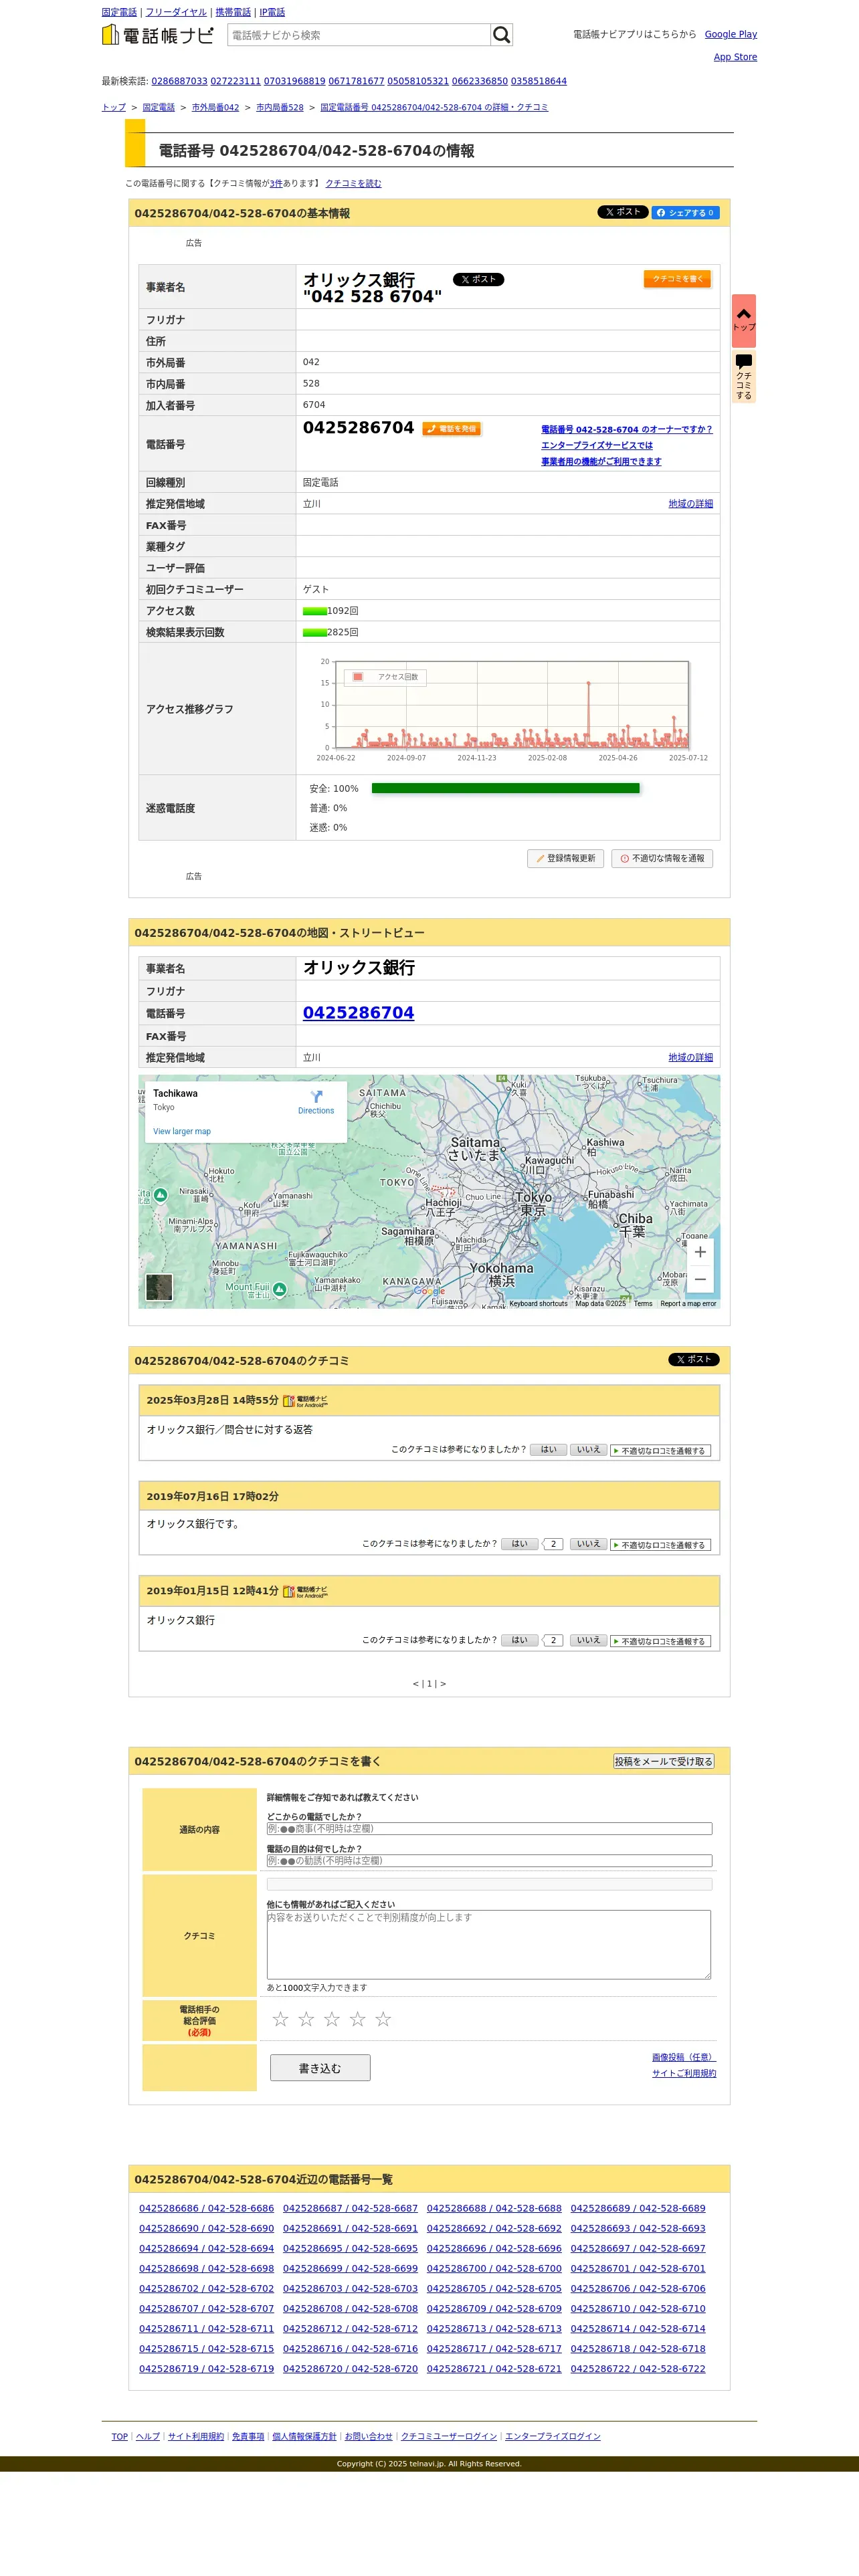Screen dimensions: 859x2576
Task: Click Report a map error
Action: [x=688, y=1304]
